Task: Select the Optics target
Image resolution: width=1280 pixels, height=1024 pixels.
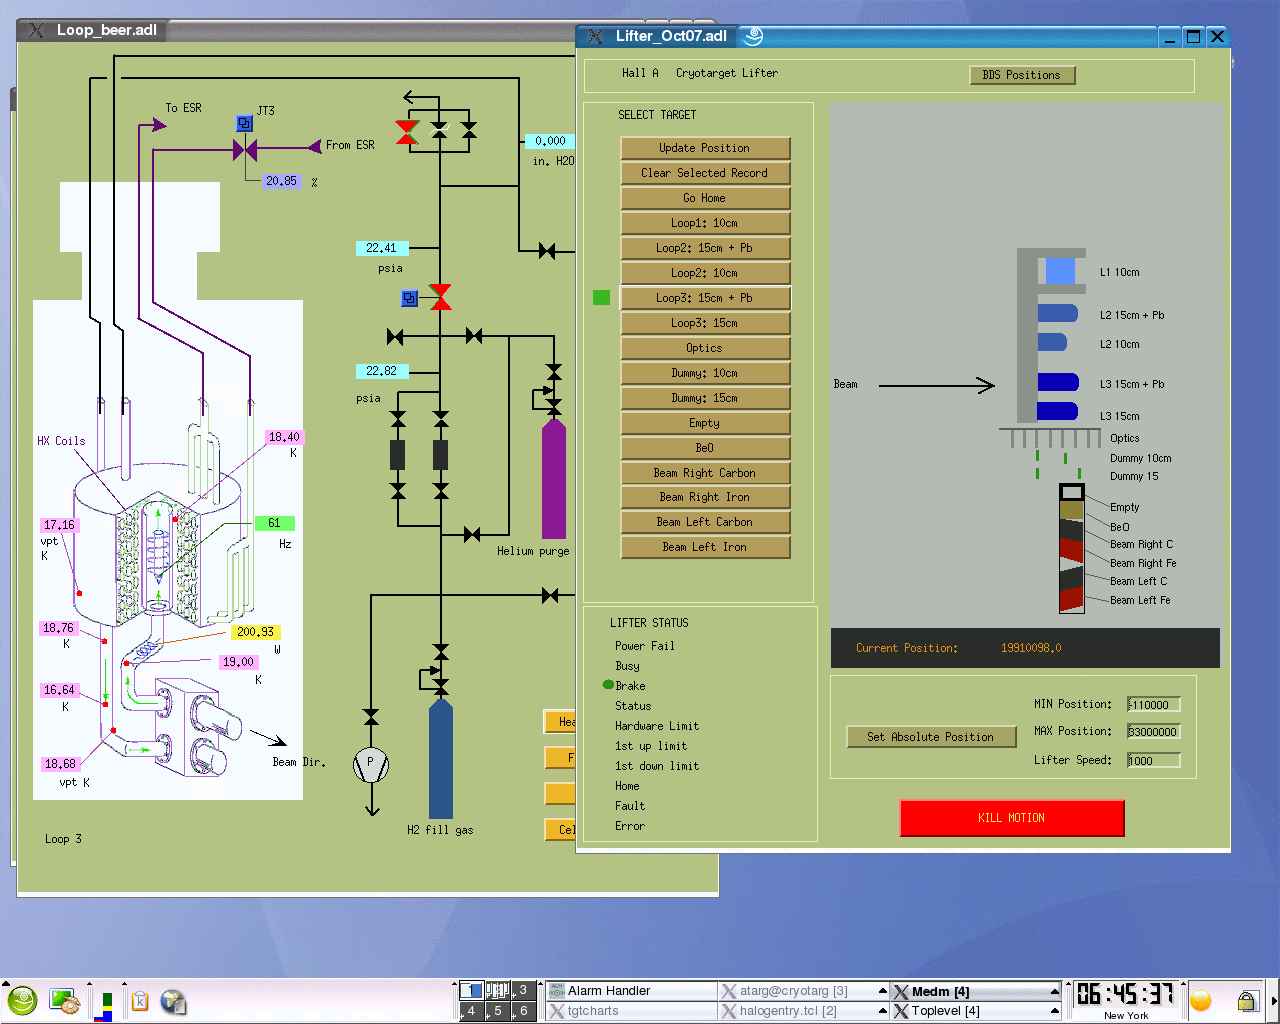Action: (x=705, y=348)
